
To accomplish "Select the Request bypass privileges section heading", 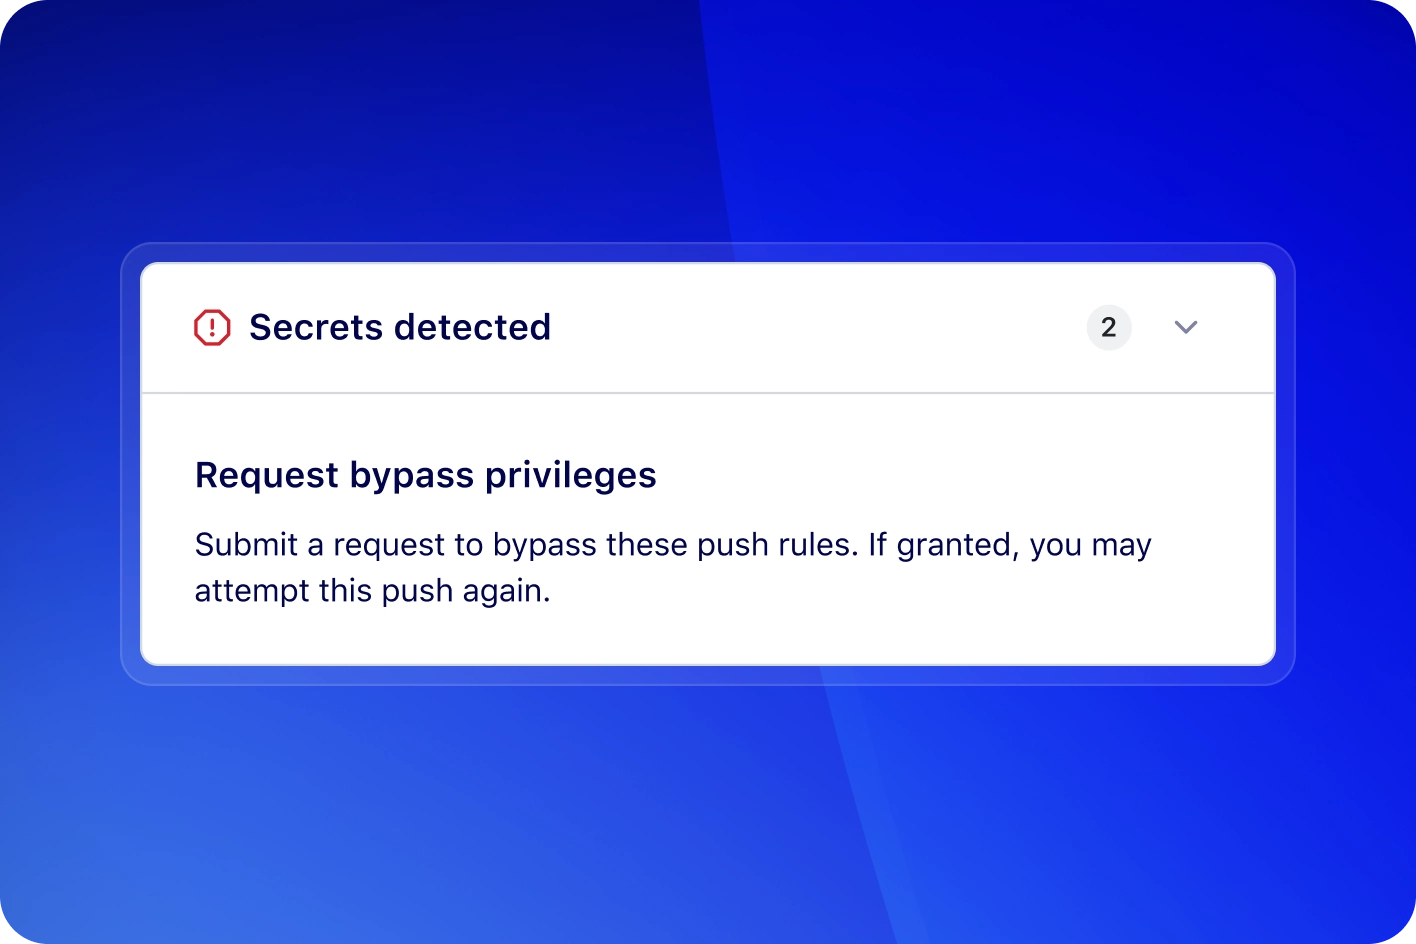I will pyautogui.click(x=425, y=474).
